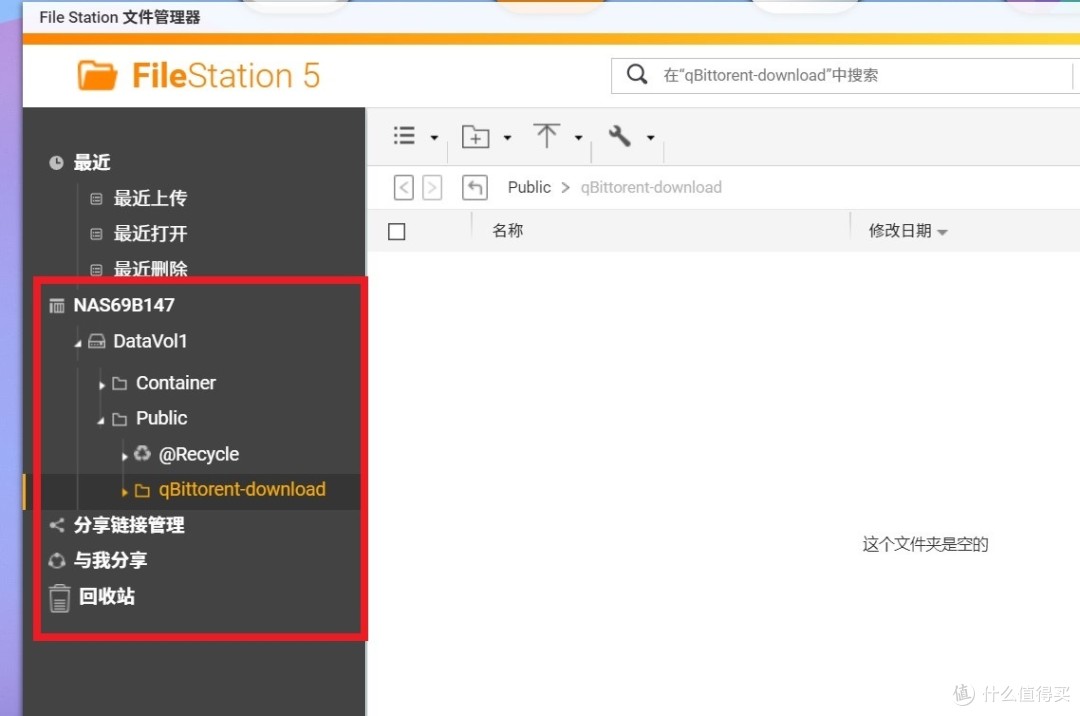Collapse the DataVol1 tree arrow
Viewport: 1080px width, 716px height.
[78, 343]
